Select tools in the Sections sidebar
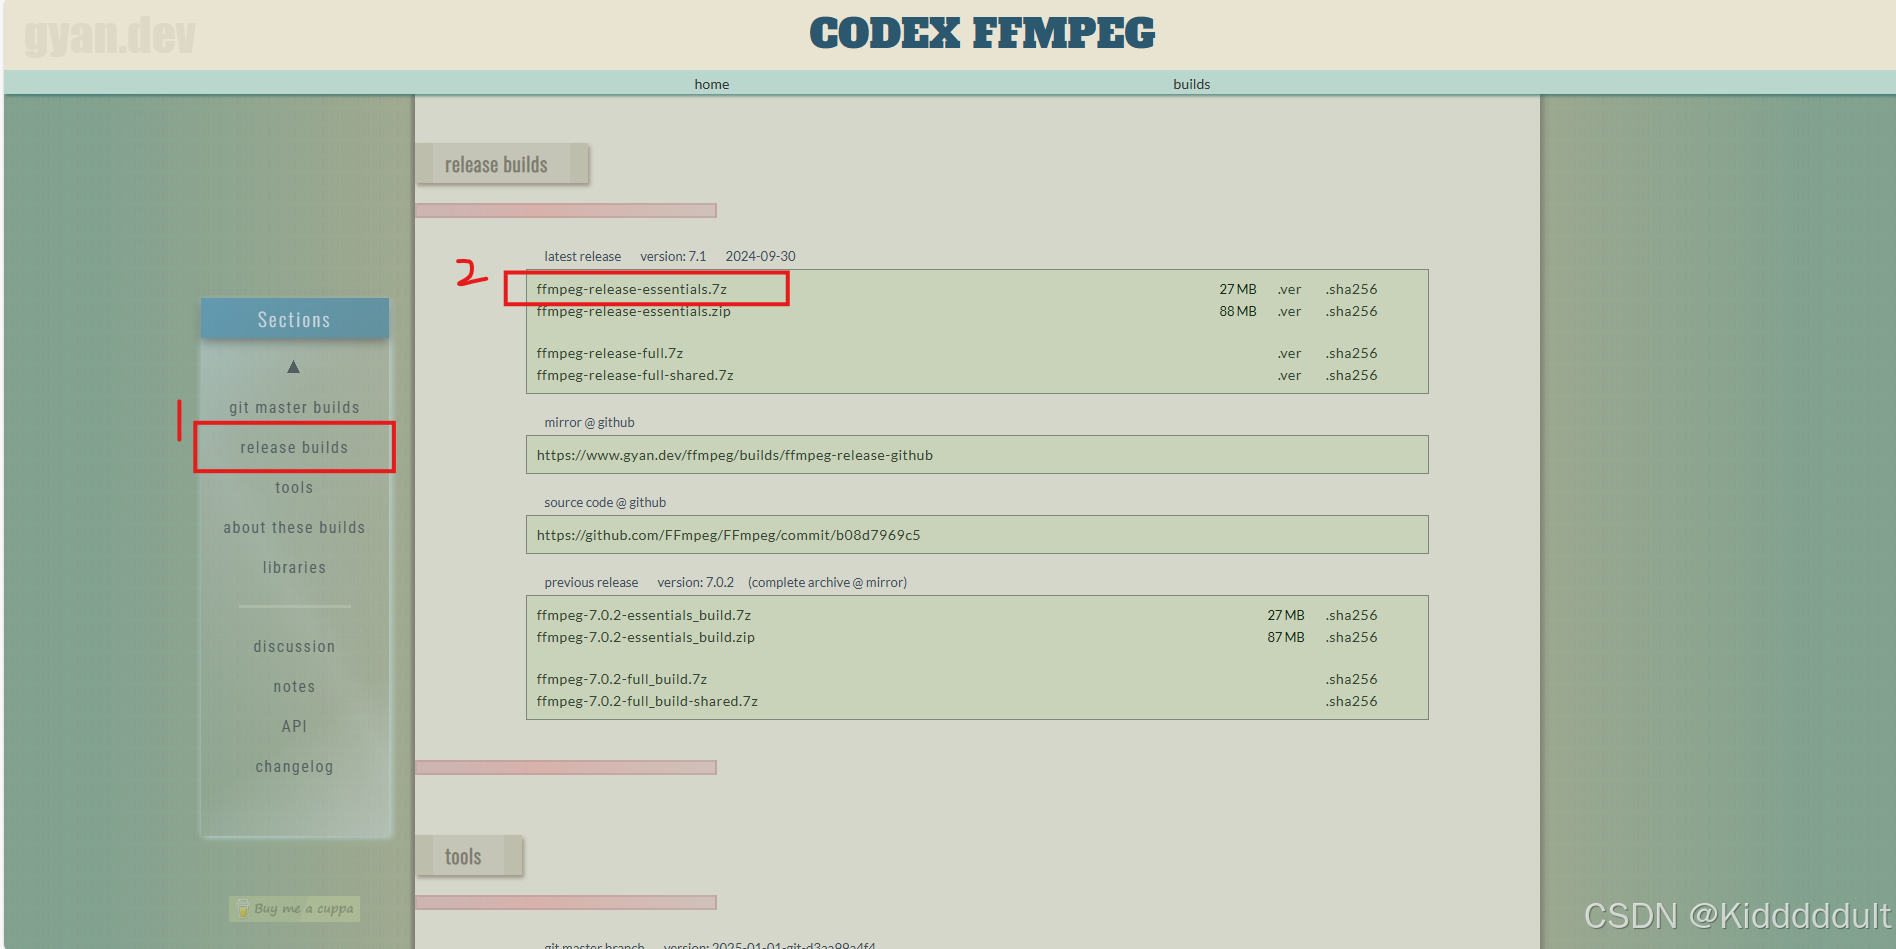1896x949 pixels. tap(294, 487)
